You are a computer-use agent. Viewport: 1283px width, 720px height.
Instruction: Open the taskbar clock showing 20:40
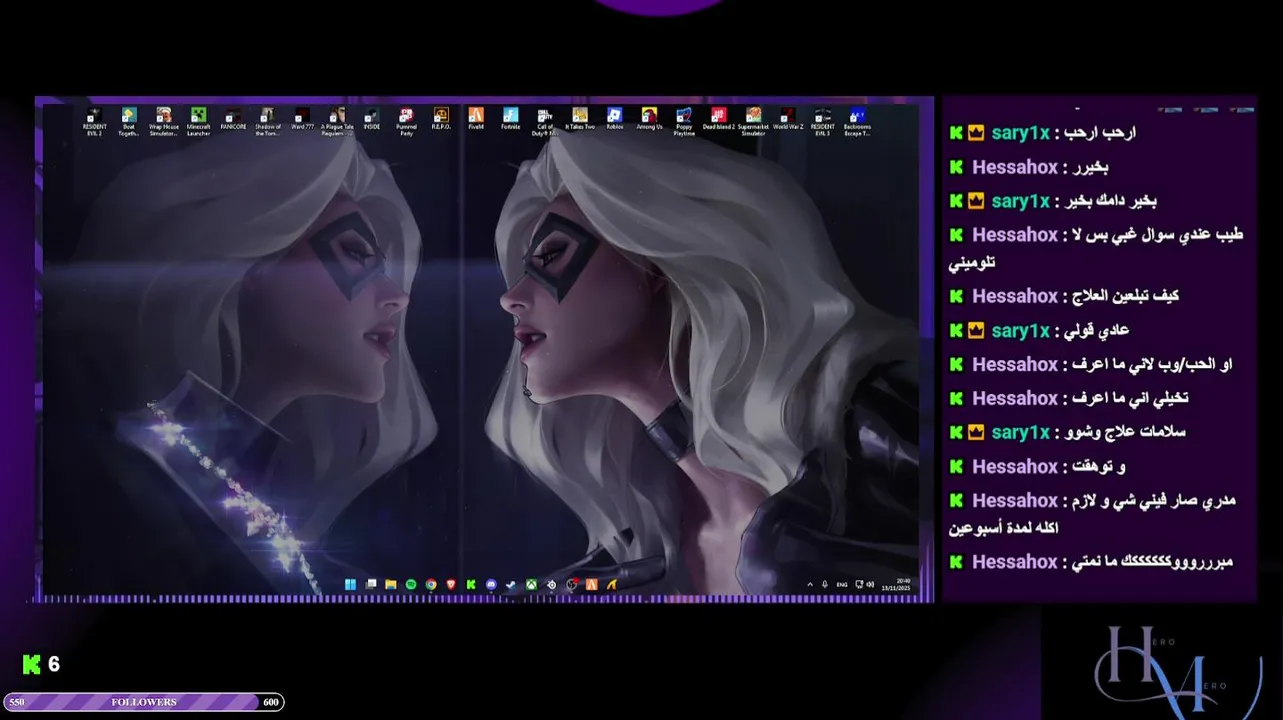point(897,584)
